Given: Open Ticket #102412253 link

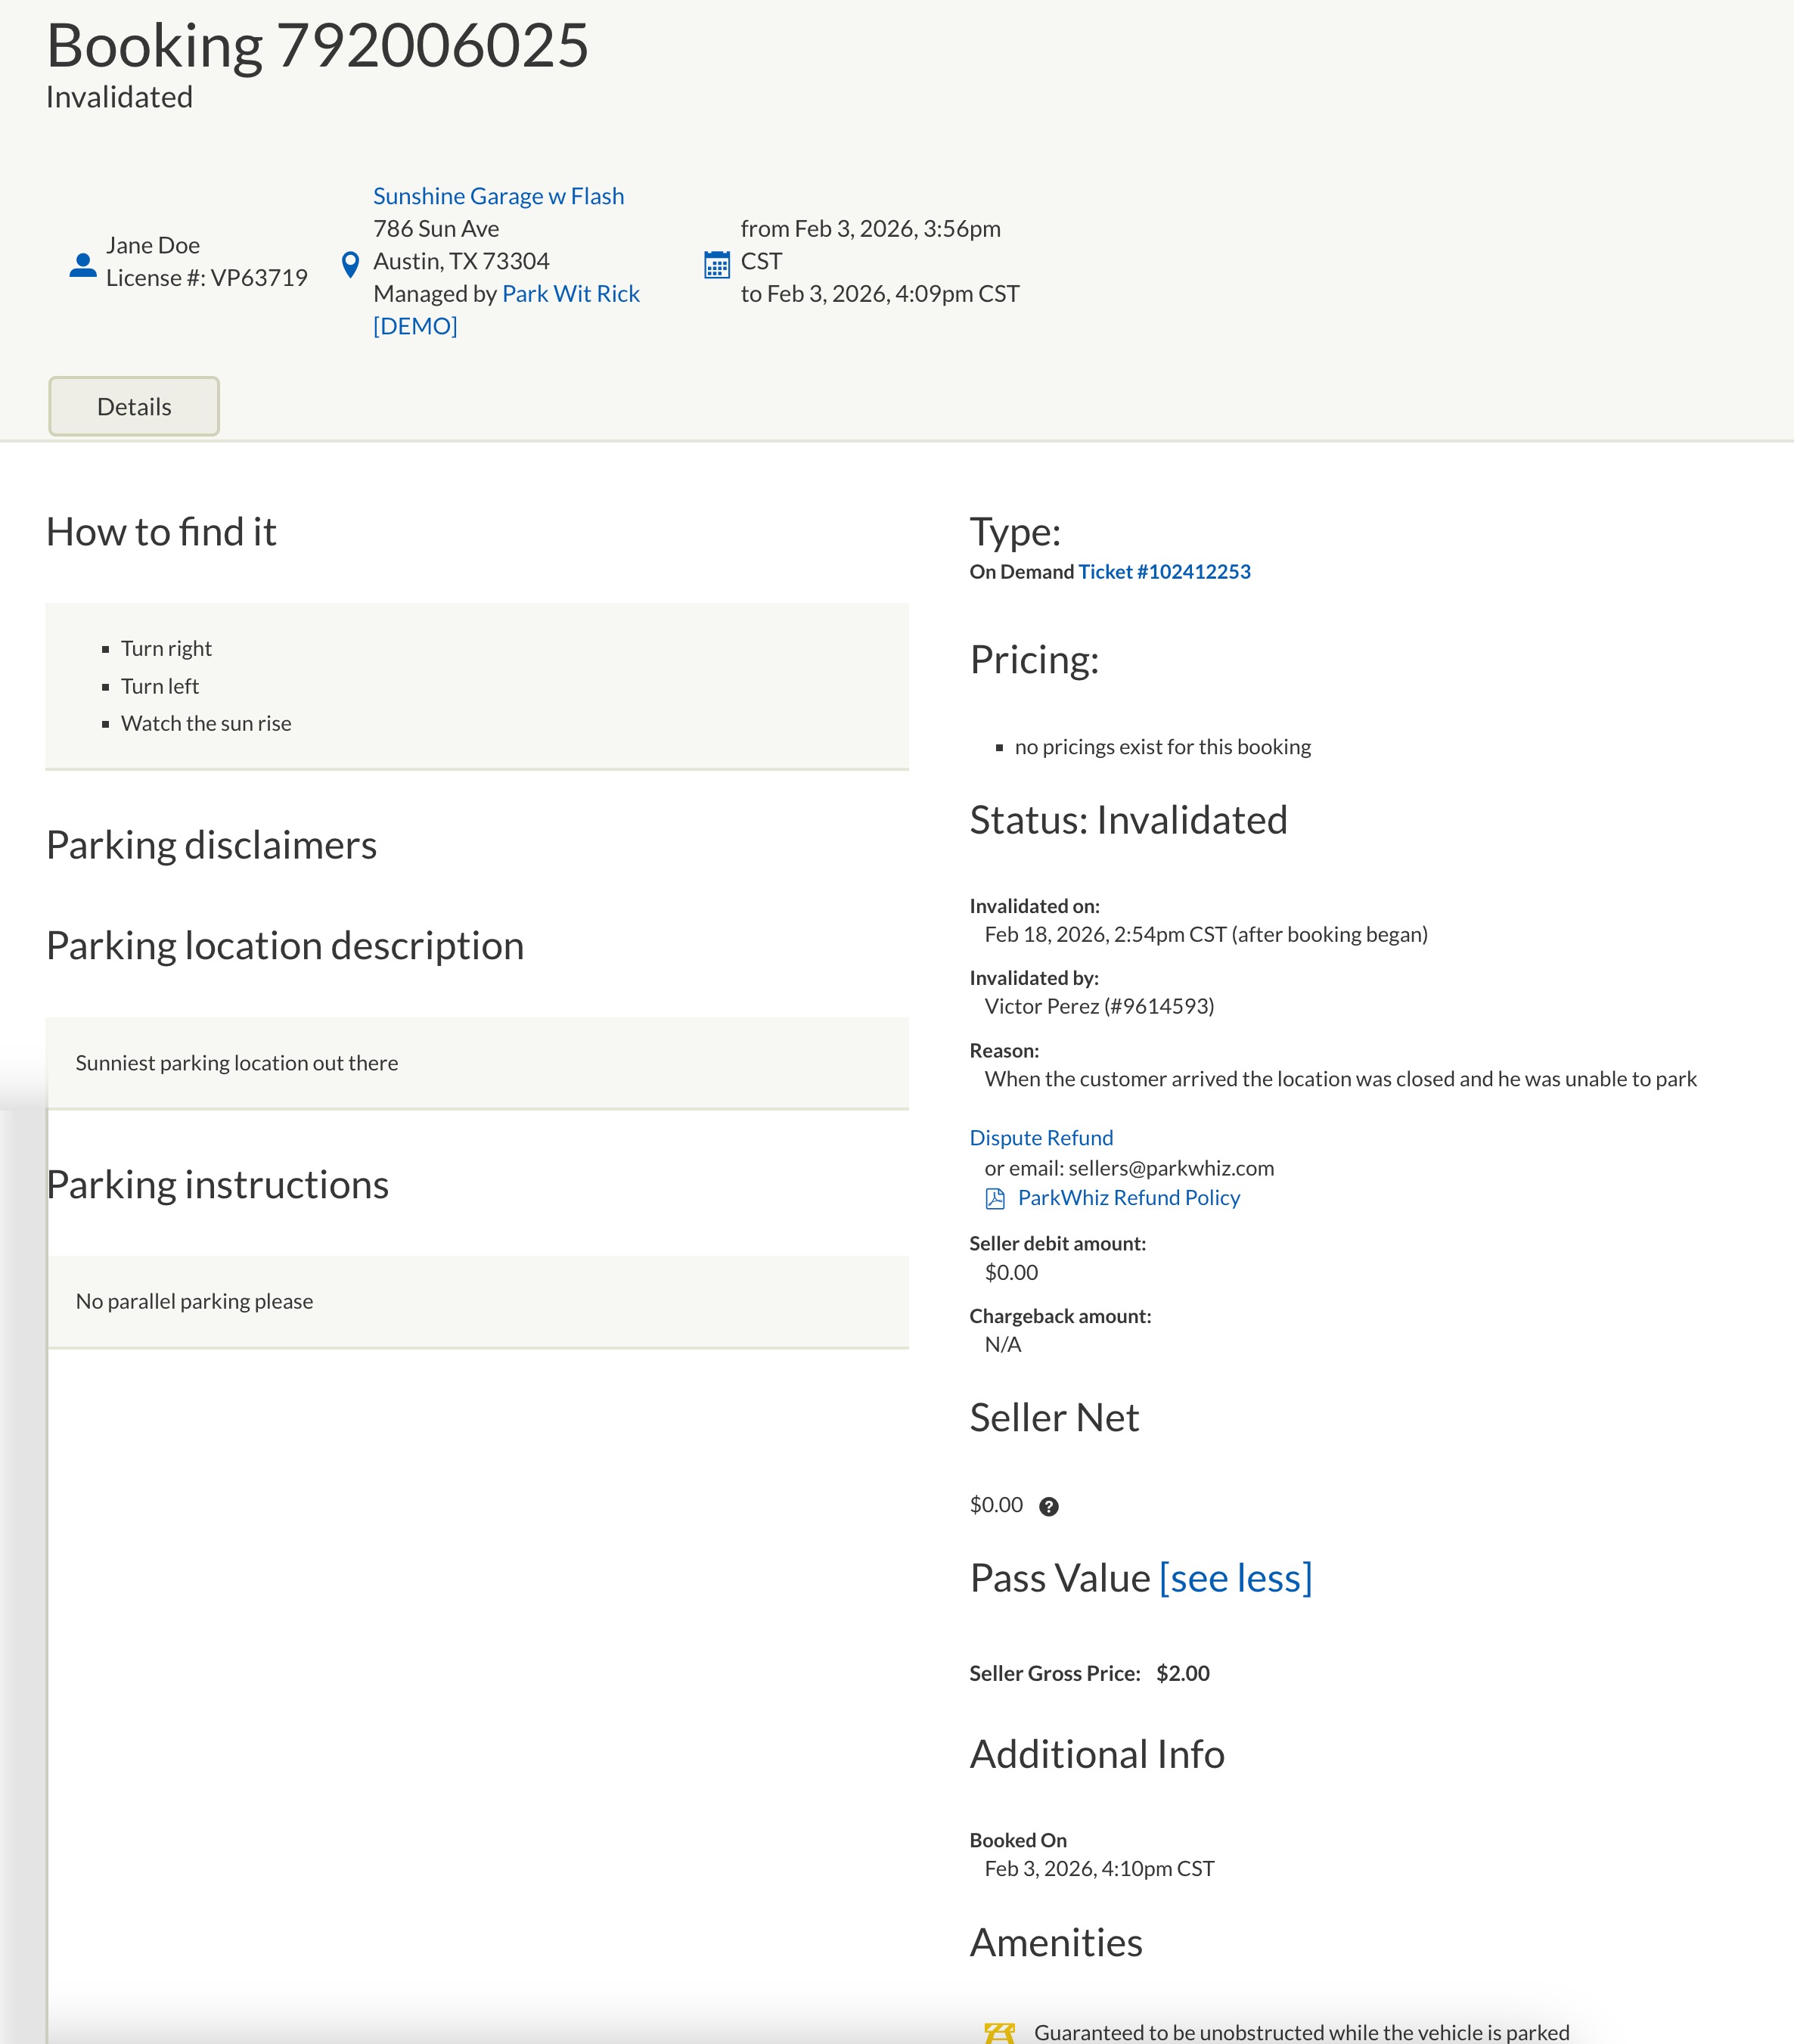Looking at the screenshot, I should [1164, 572].
